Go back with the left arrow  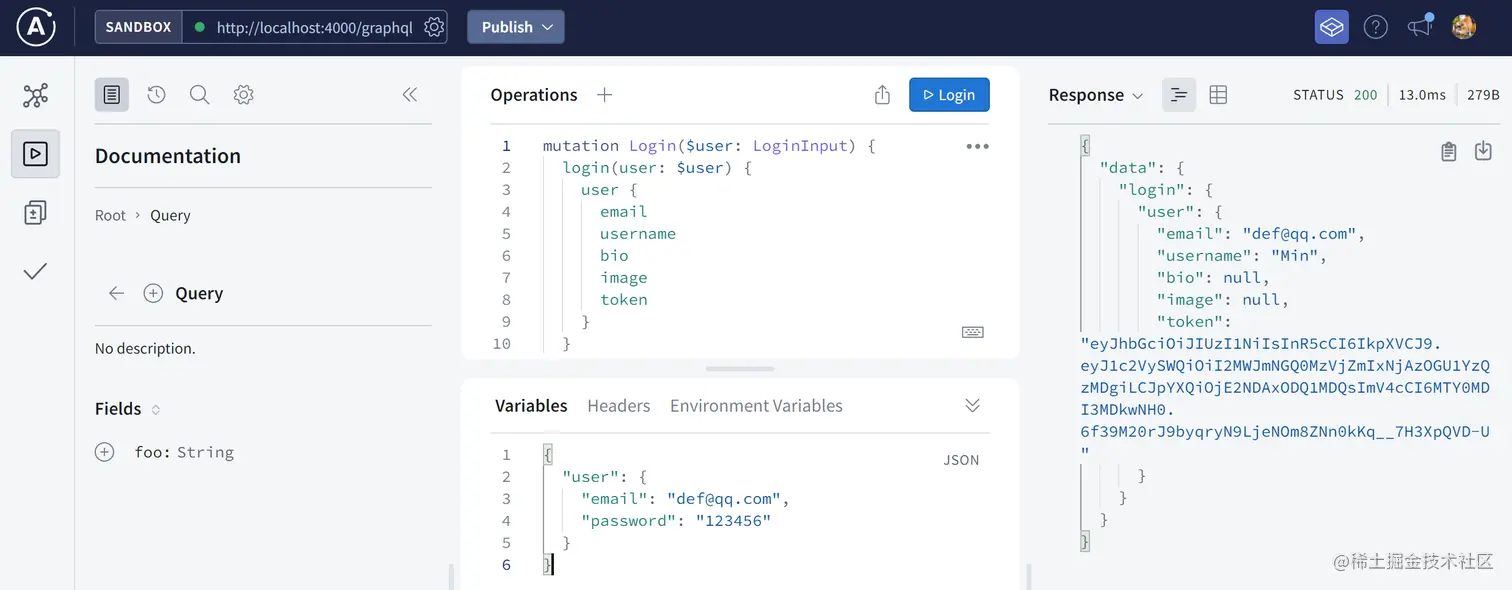116,293
